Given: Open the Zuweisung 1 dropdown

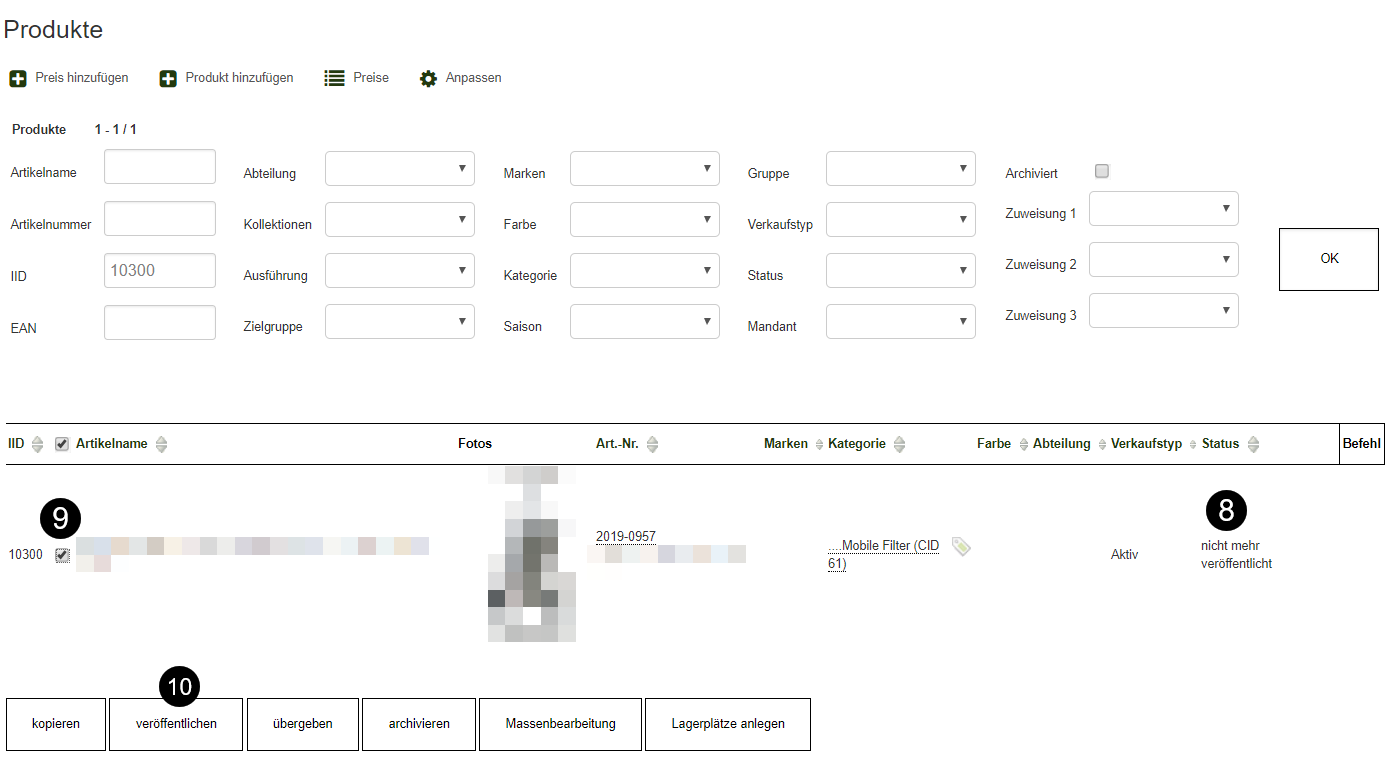Looking at the screenshot, I should (1163, 209).
